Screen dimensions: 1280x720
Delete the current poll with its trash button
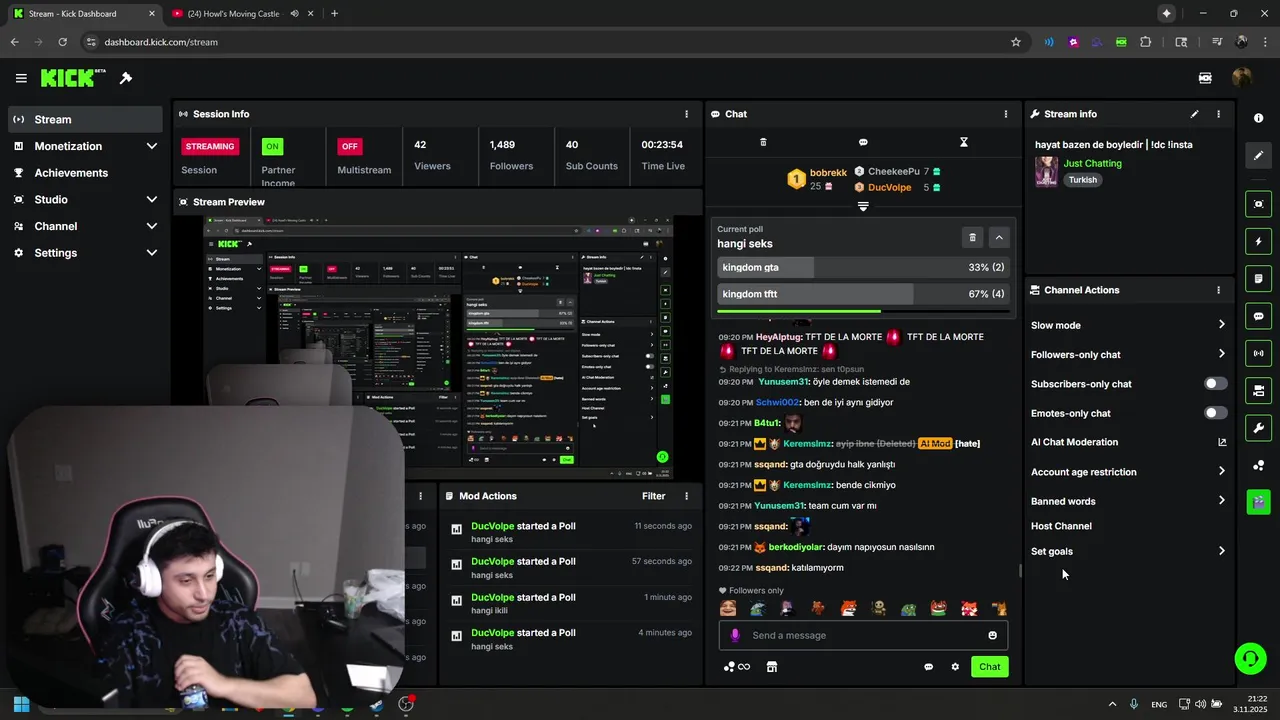[x=972, y=237]
